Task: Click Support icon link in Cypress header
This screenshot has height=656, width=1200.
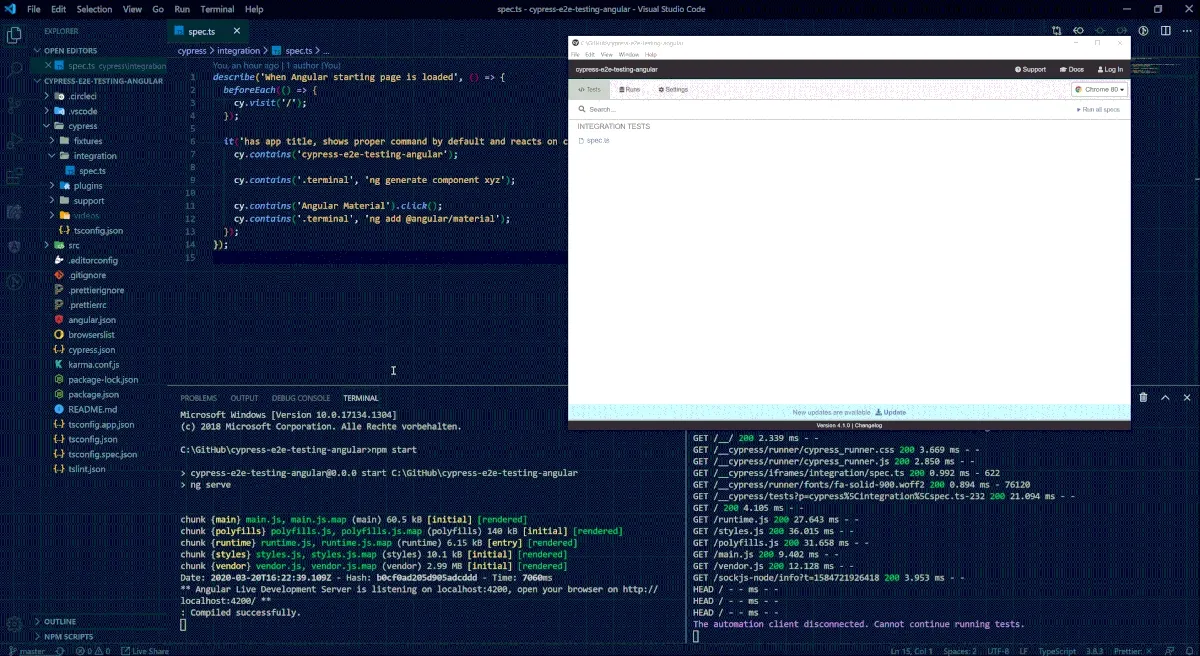Action: click(1030, 70)
